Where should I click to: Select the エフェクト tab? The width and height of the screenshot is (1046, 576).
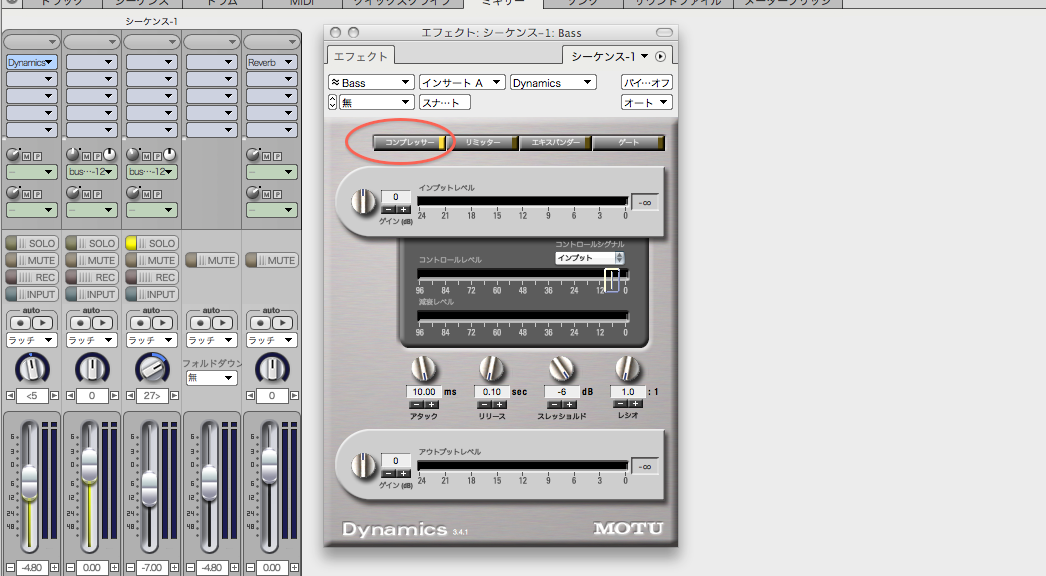coord(360,57)
